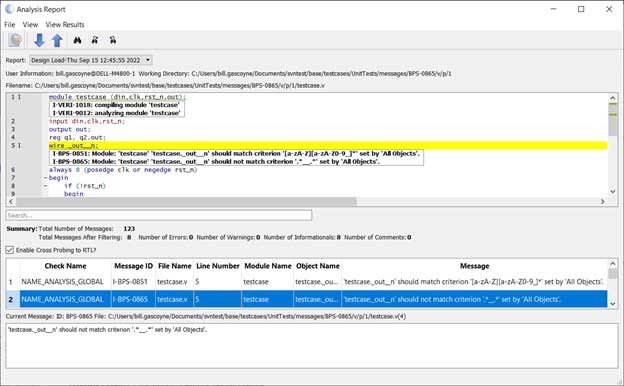624x386 pixels.
Task: Click the first toolbar report icon
Action: 15,40
